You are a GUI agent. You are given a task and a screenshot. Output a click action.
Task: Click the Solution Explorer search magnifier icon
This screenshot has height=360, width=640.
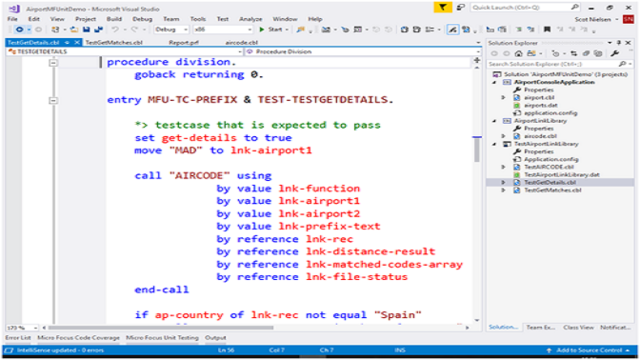pyautogui.click(x=622, y=64)
